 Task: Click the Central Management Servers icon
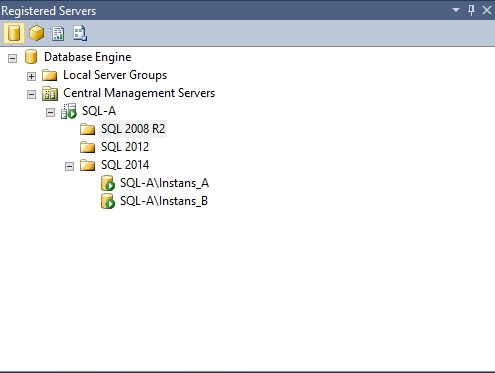click(x=50, y=93)
